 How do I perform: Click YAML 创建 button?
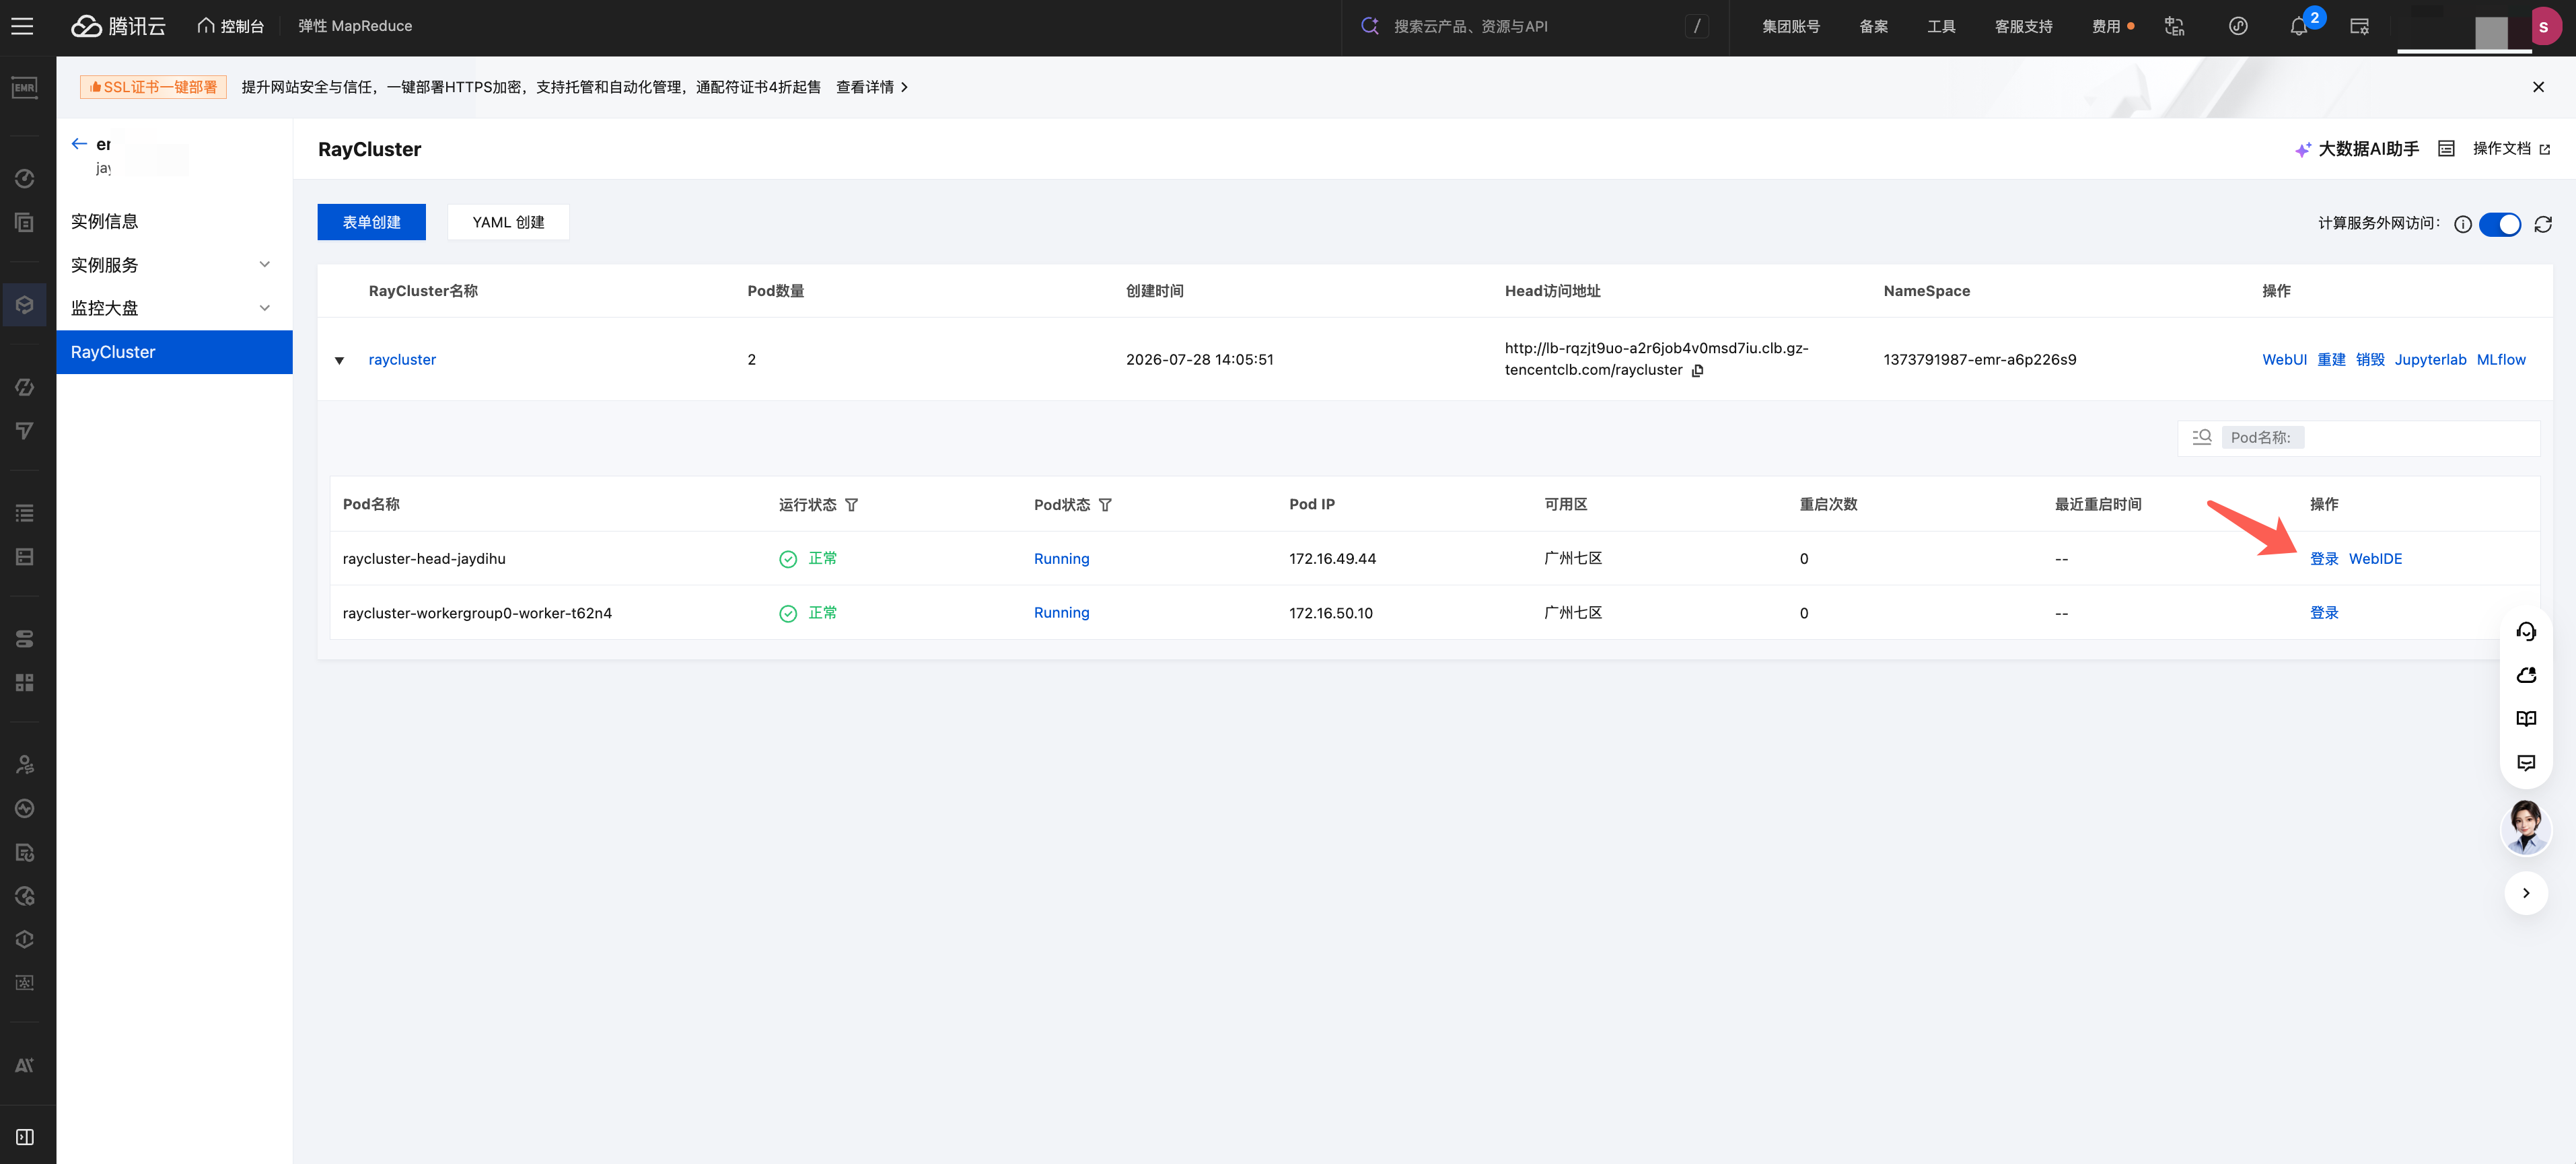pyautogui.click(x=508, y=222)
